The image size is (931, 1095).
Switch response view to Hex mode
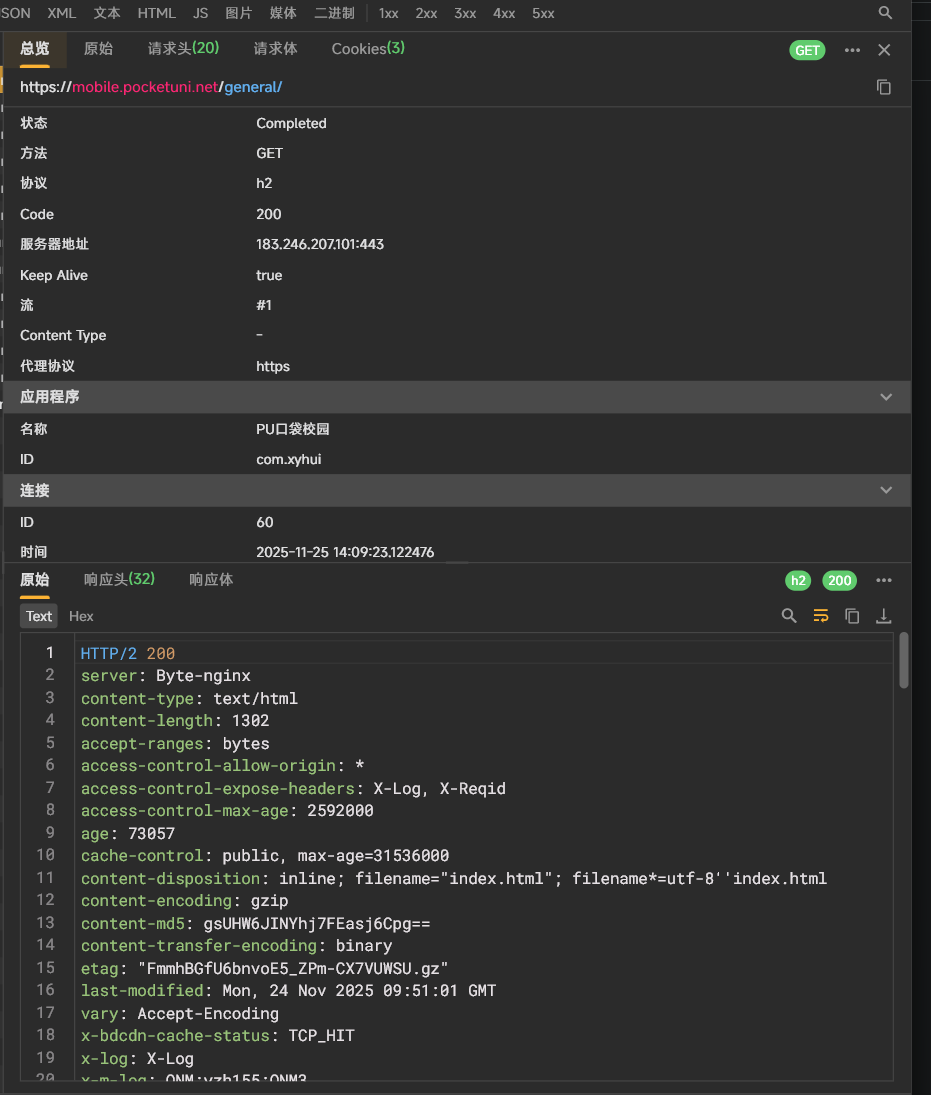click(x=81, y=616)
